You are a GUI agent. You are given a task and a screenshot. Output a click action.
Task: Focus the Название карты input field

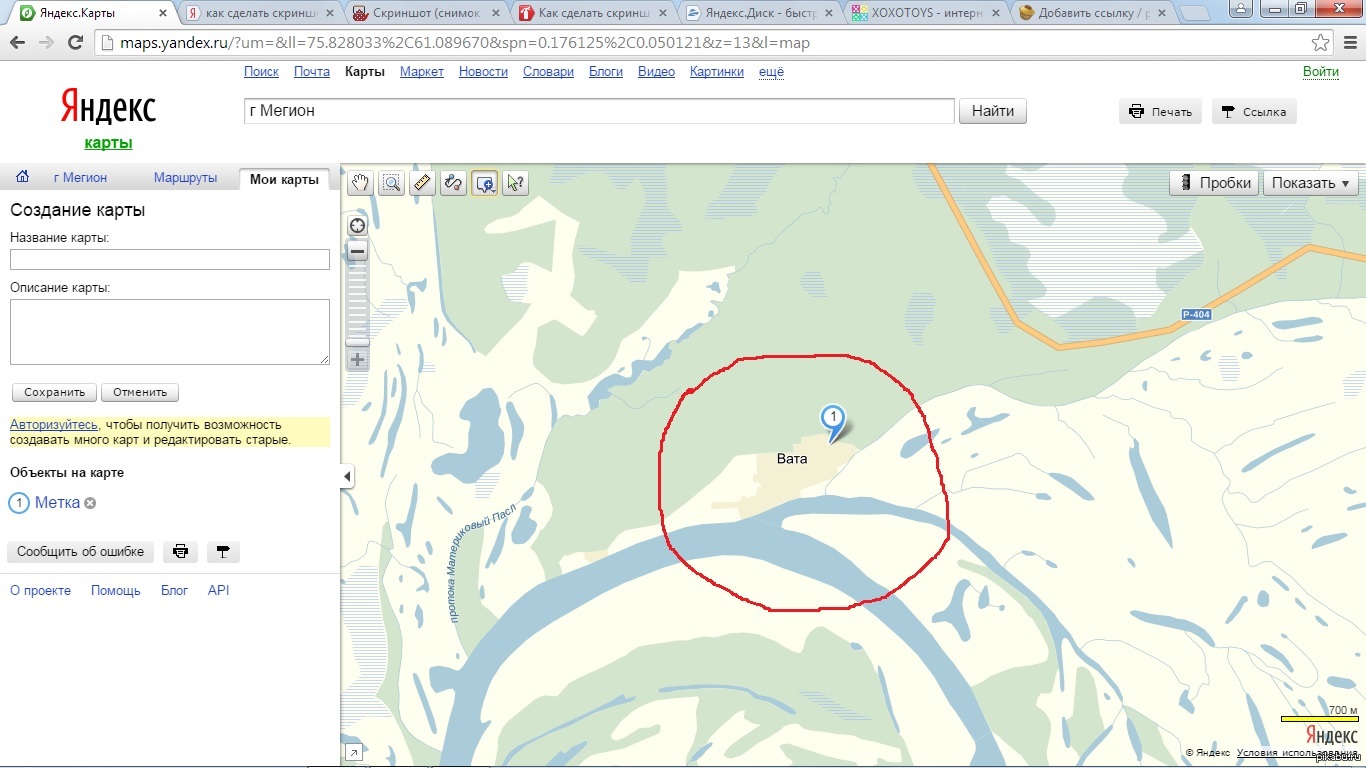170,260
